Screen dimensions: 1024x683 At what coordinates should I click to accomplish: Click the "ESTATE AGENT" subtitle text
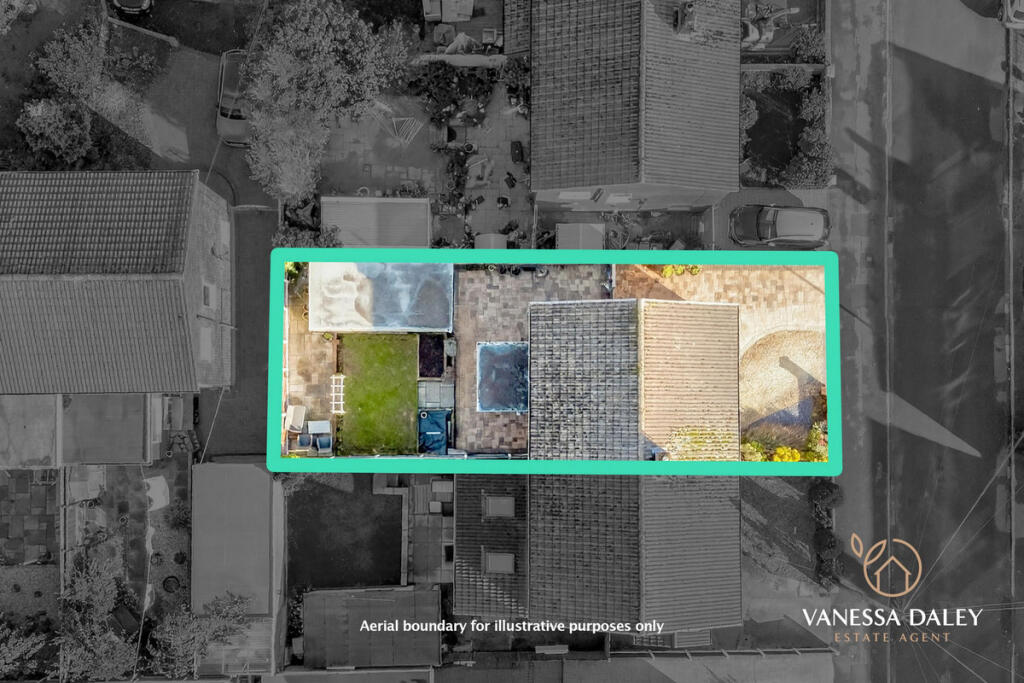891,637
